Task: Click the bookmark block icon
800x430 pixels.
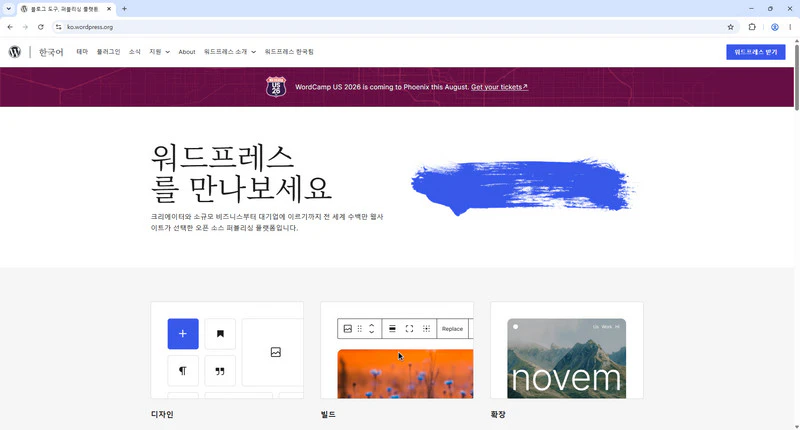Action: [220, 334]
